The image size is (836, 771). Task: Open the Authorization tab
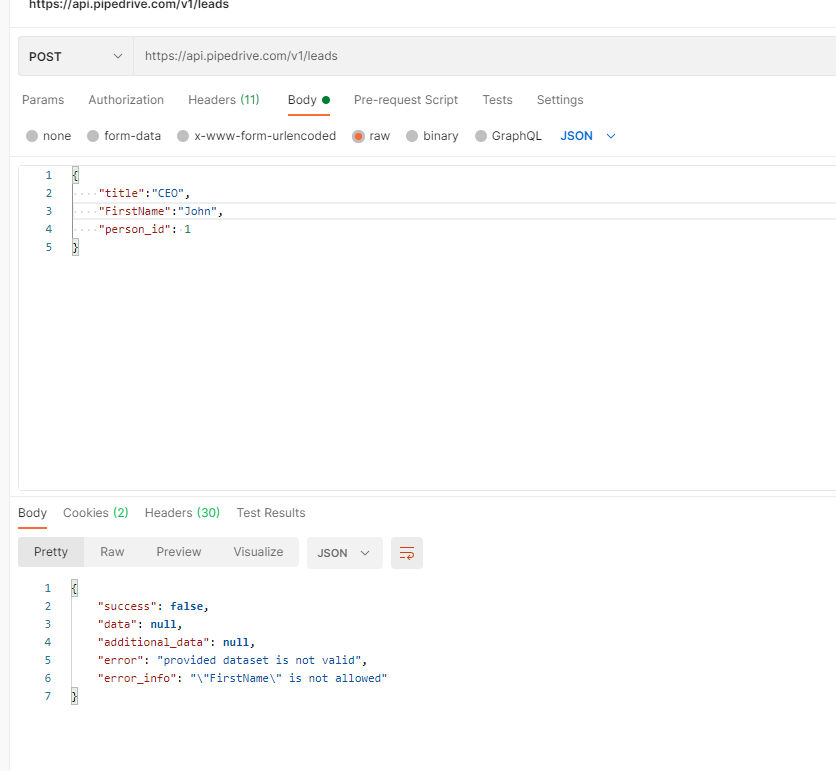coord(126,100)
